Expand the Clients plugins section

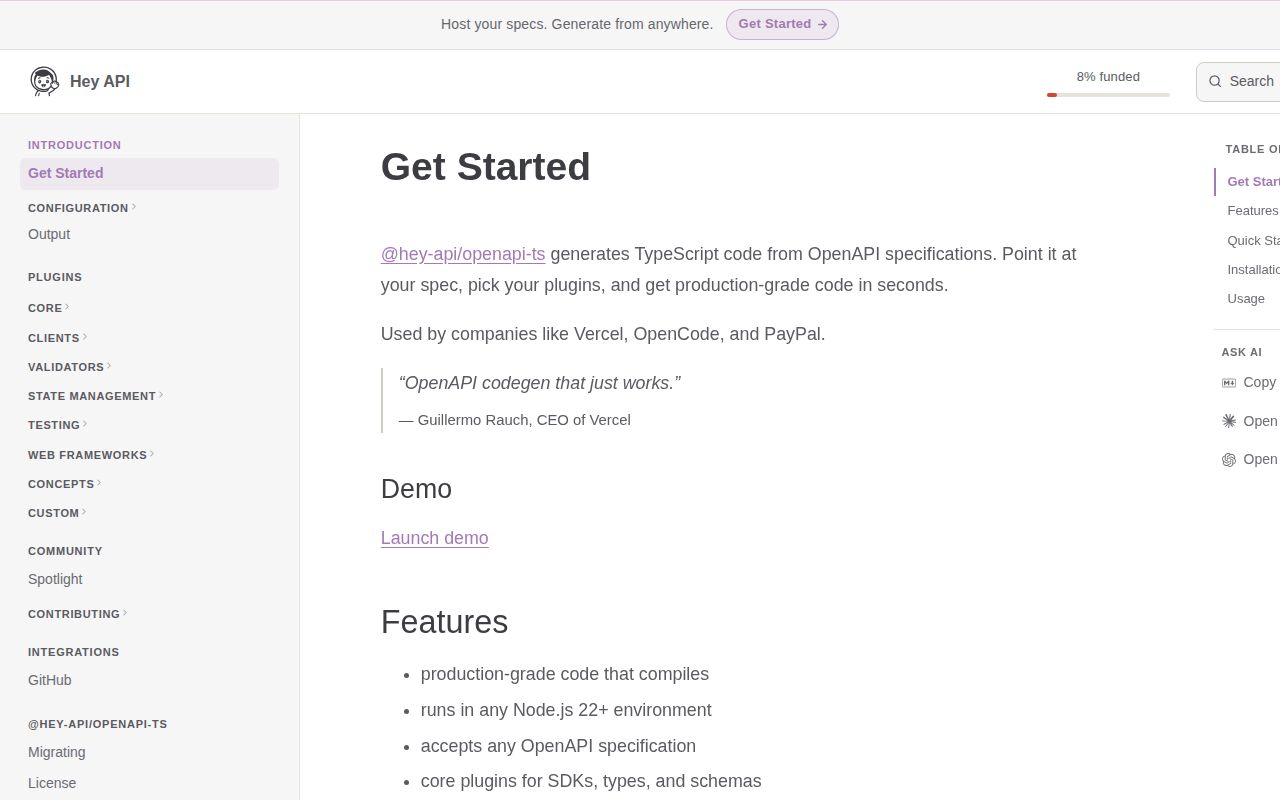57,338
